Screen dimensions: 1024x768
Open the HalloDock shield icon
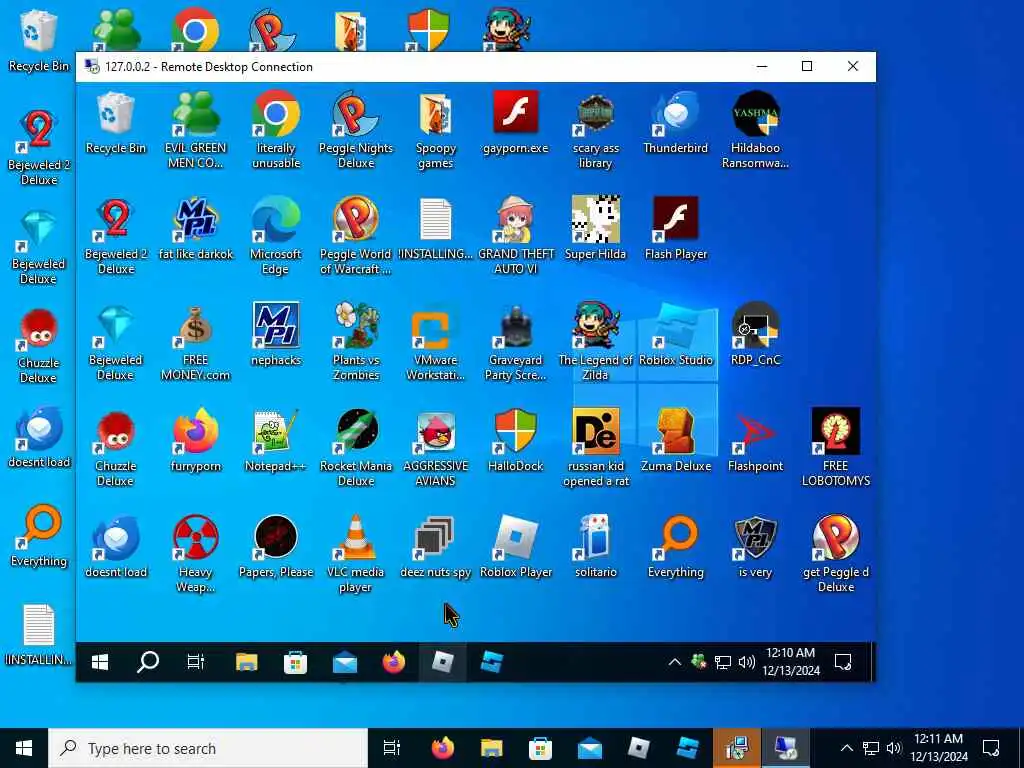[515, 431]
